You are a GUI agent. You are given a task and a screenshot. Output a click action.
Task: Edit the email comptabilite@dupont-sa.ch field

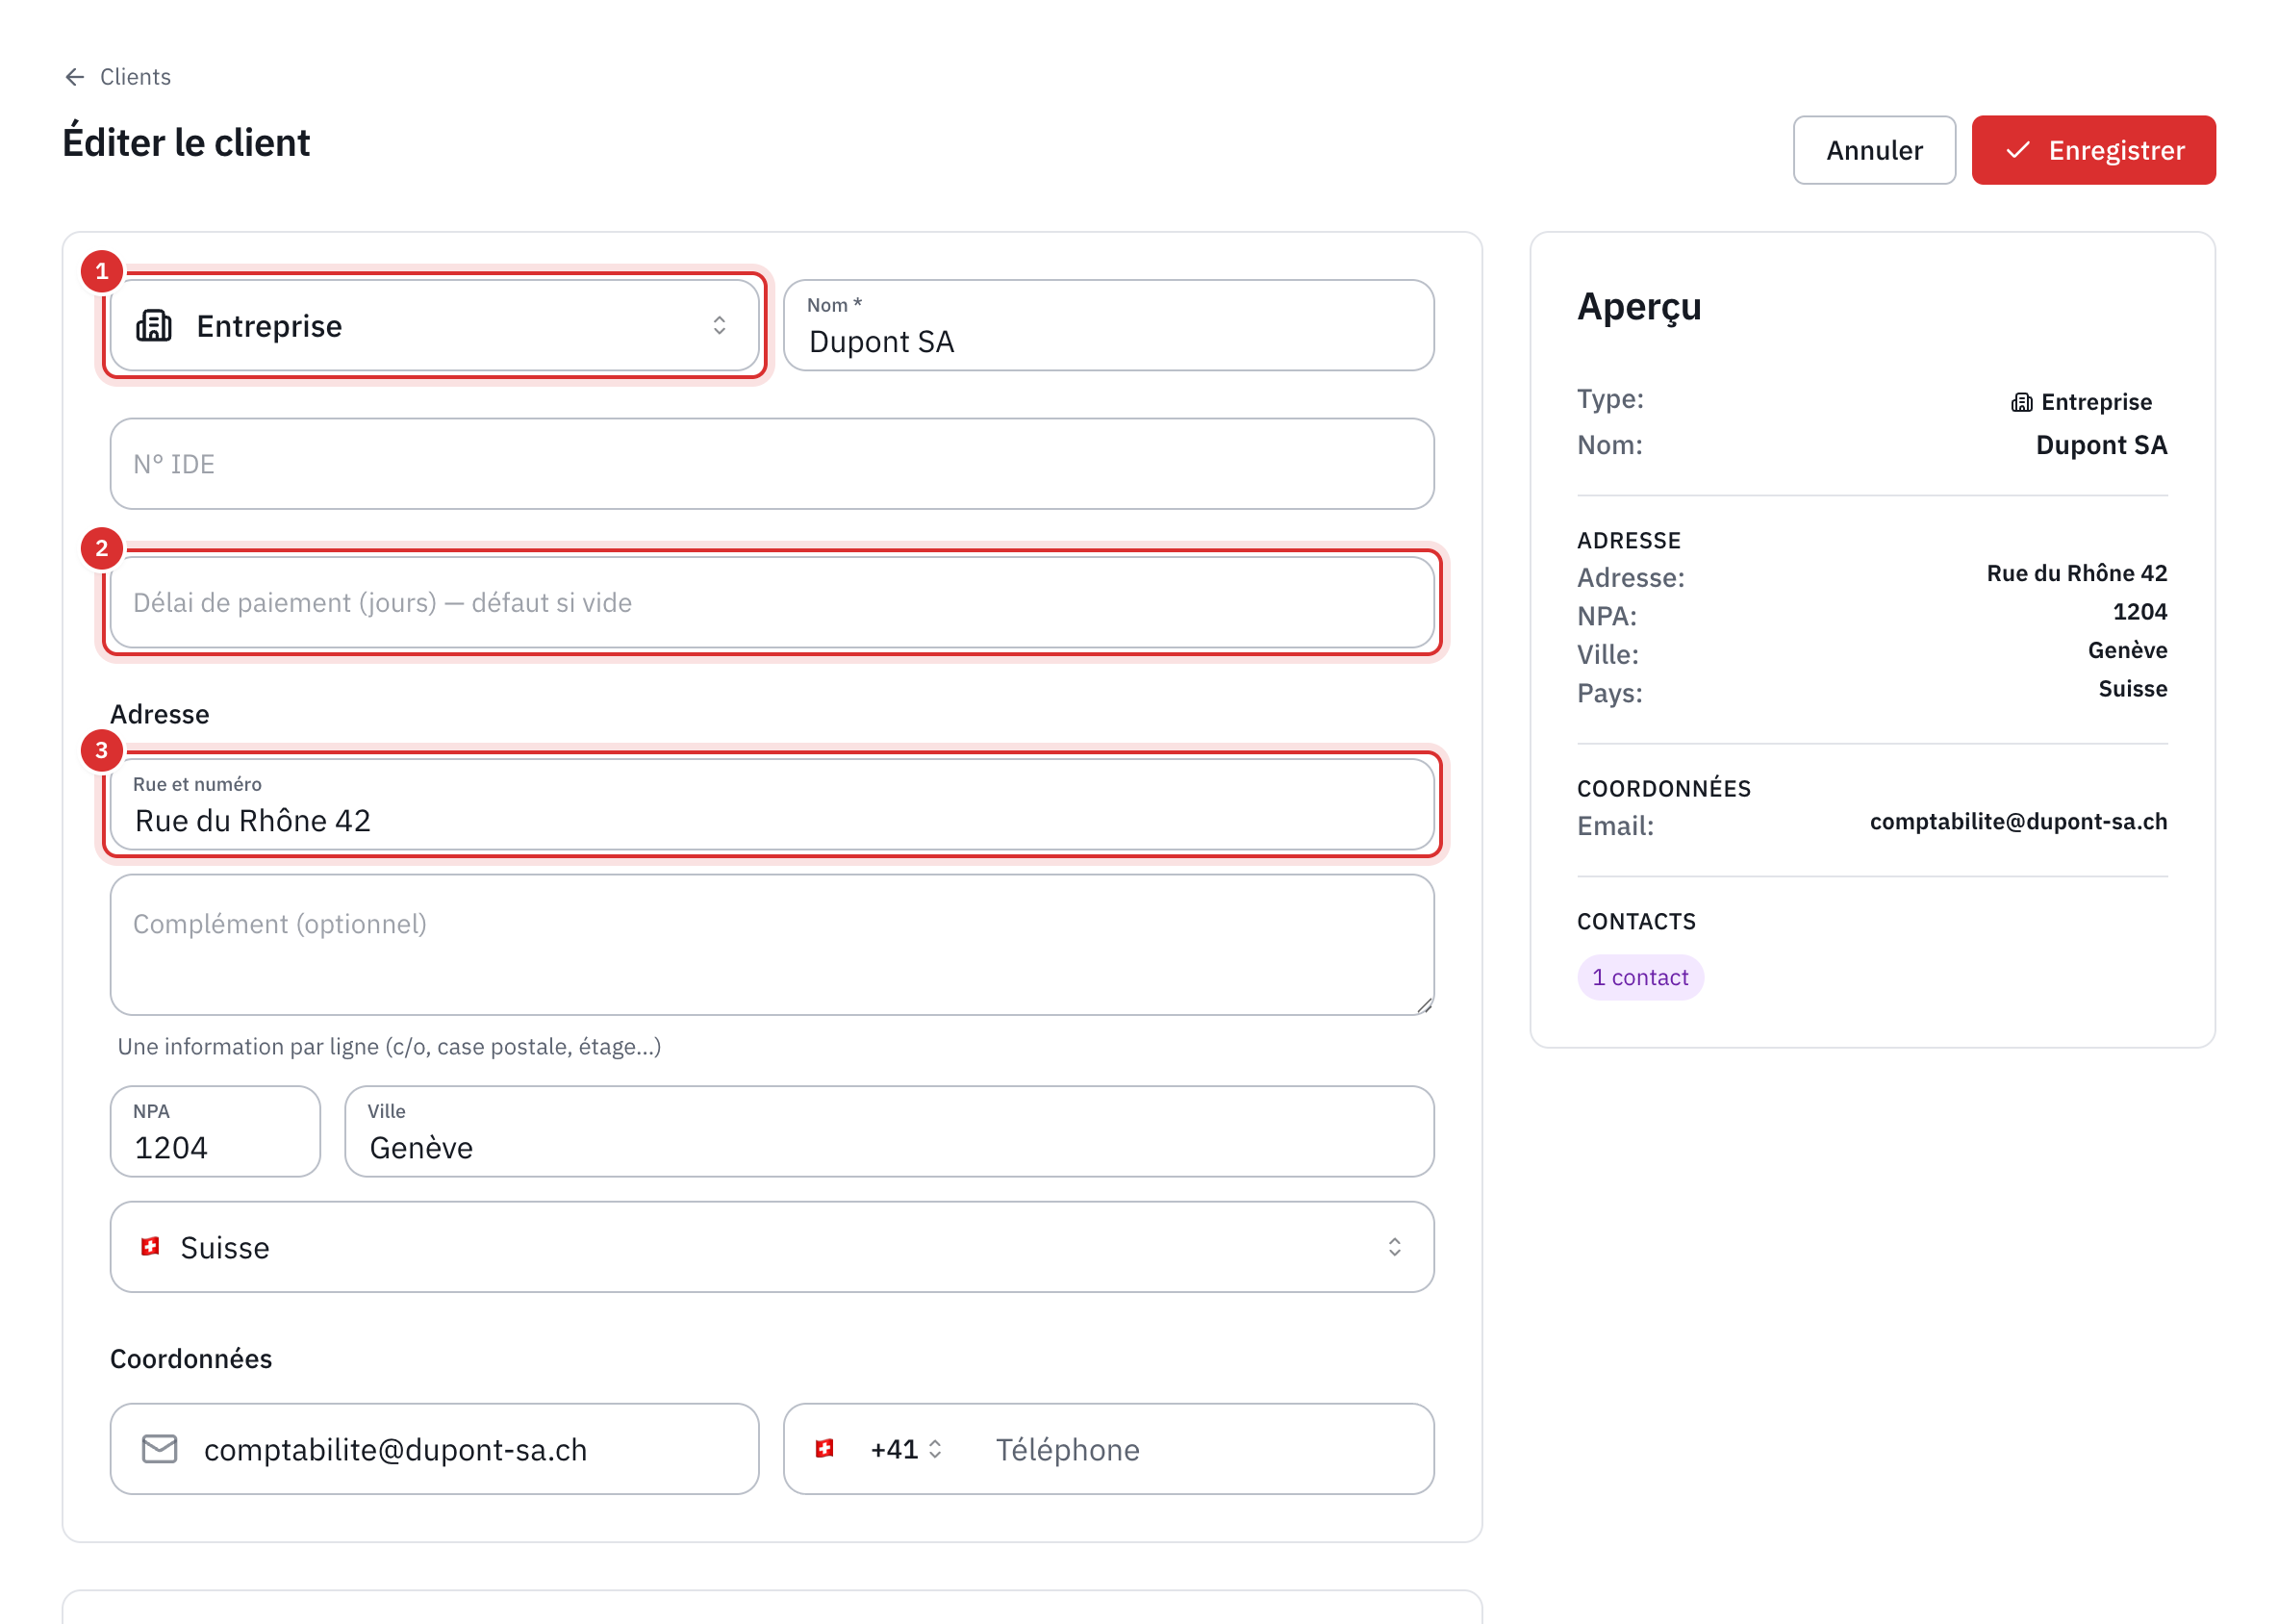[x=434, y=1448]
